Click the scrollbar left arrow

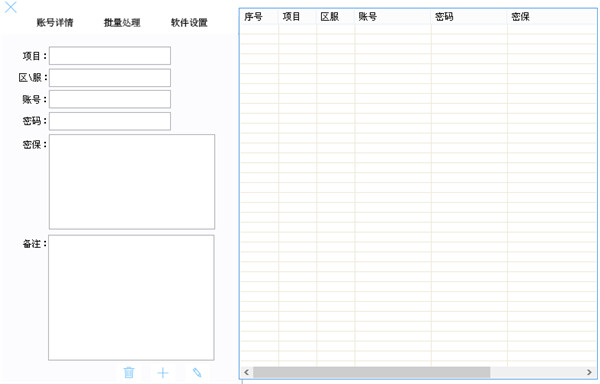(x=246, y=372)
